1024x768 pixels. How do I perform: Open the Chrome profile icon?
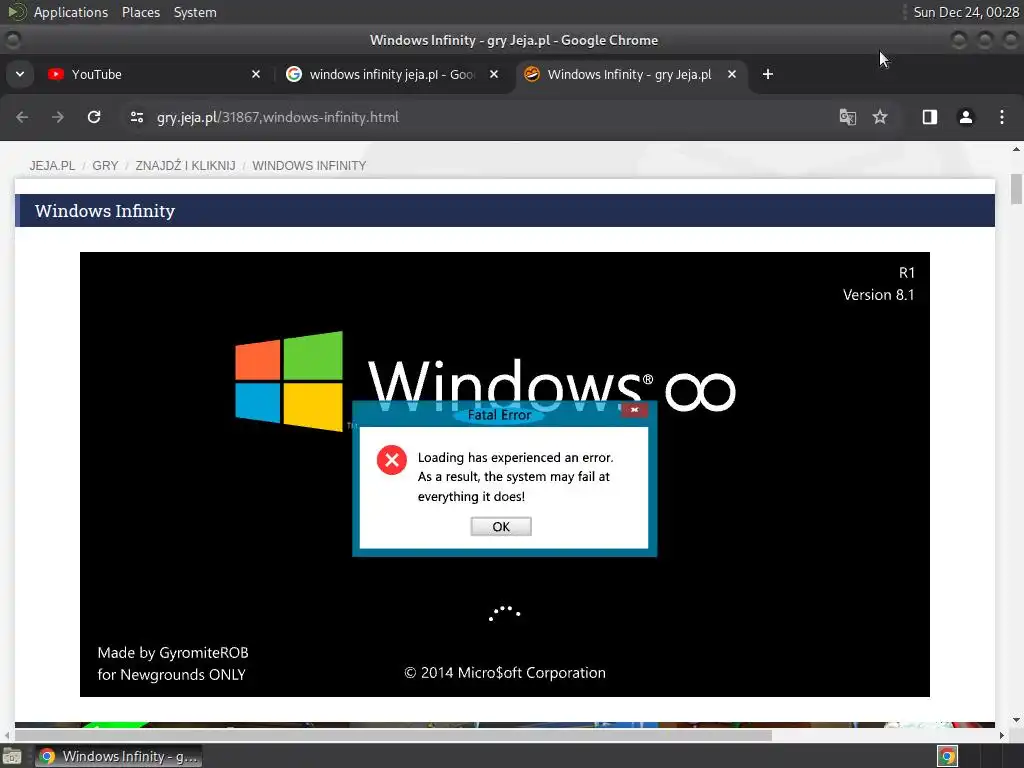966,117
